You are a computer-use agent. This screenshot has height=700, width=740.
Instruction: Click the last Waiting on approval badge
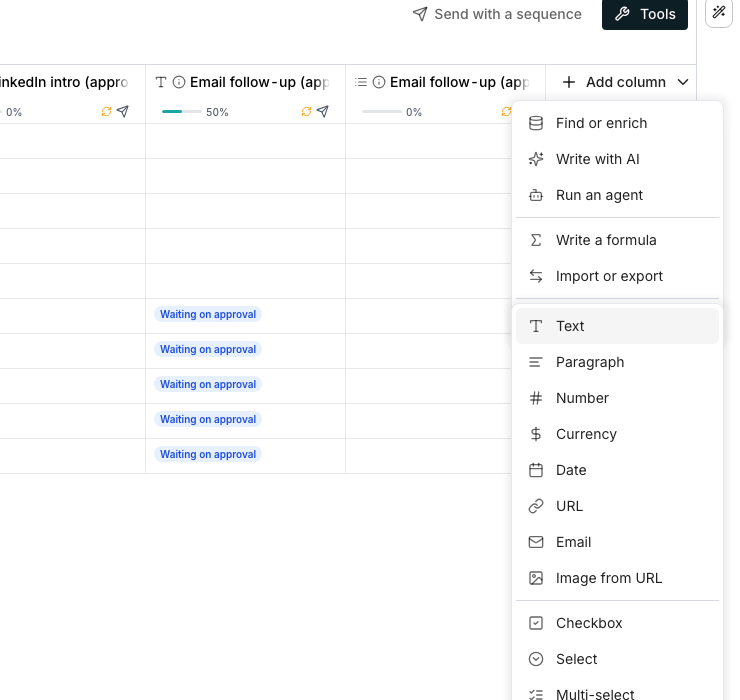[x=208, y=454]
